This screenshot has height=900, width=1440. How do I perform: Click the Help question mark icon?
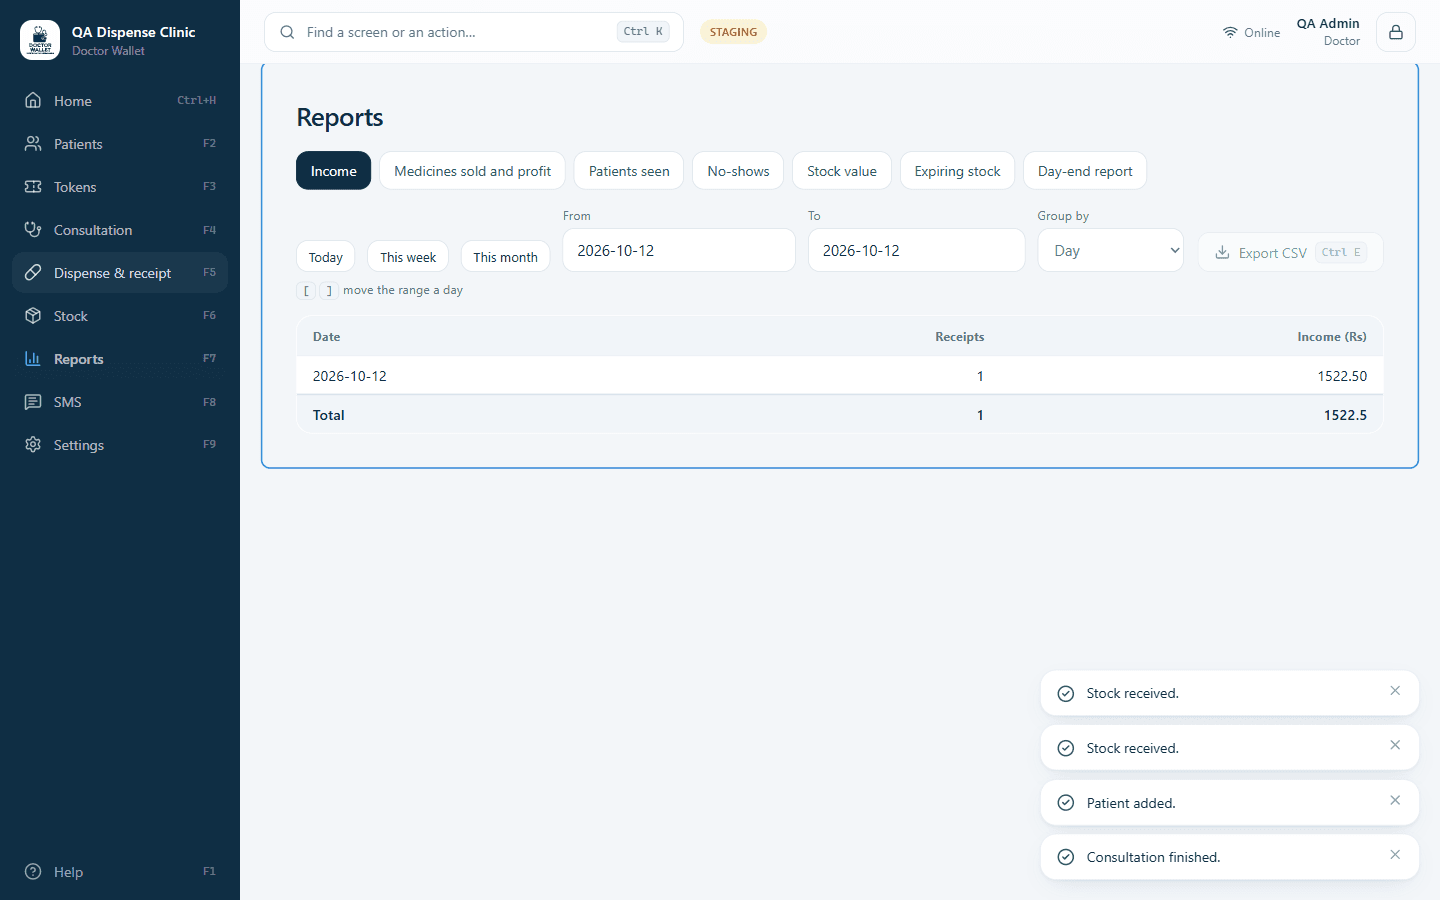point(33,872)
